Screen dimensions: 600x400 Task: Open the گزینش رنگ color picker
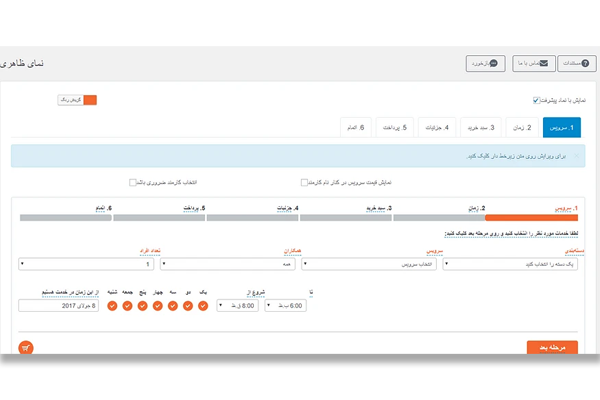[x=76, y=100]
